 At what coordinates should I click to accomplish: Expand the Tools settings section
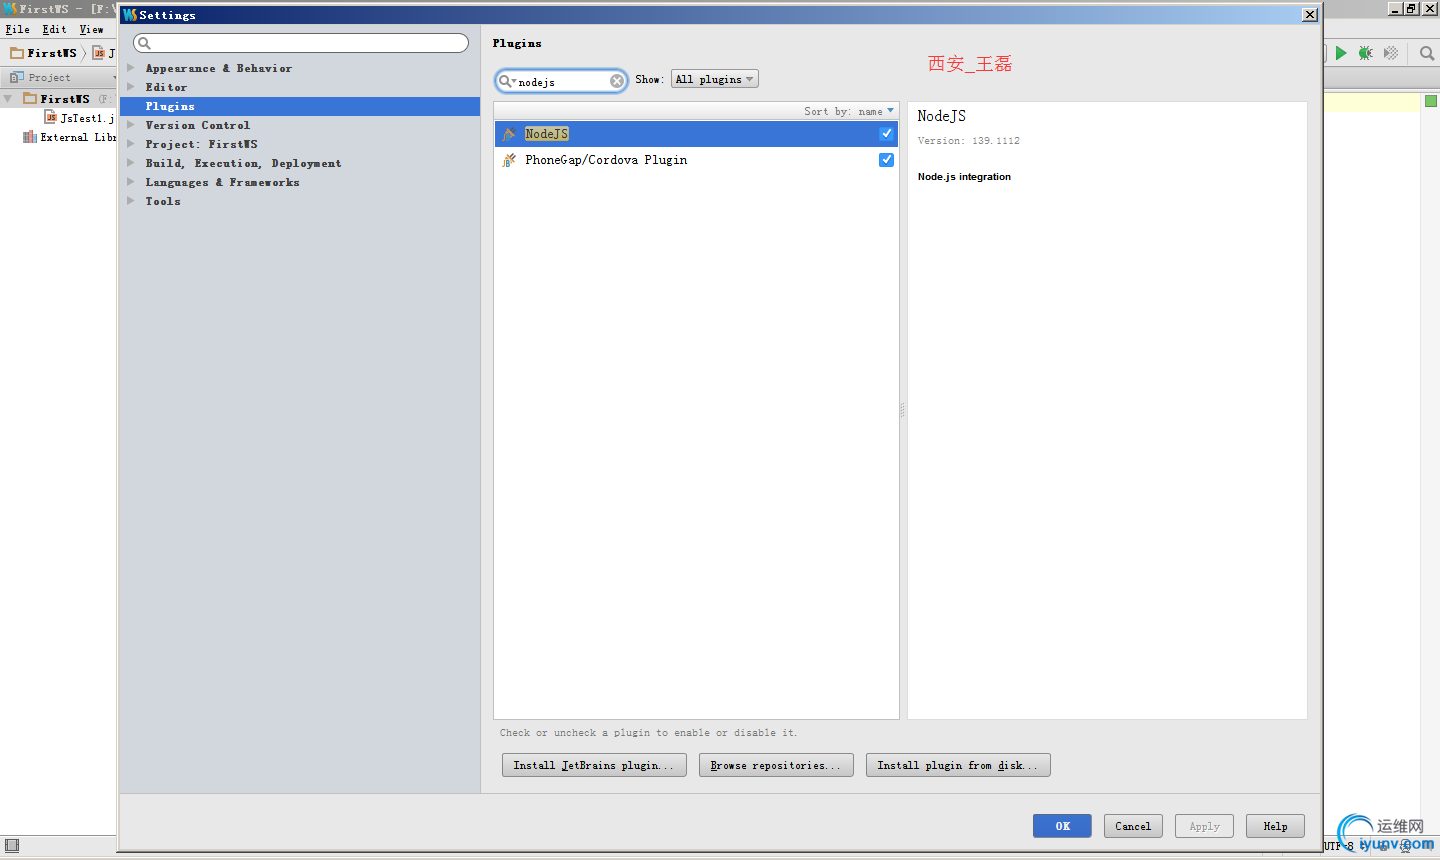click(x=130, y=201)
